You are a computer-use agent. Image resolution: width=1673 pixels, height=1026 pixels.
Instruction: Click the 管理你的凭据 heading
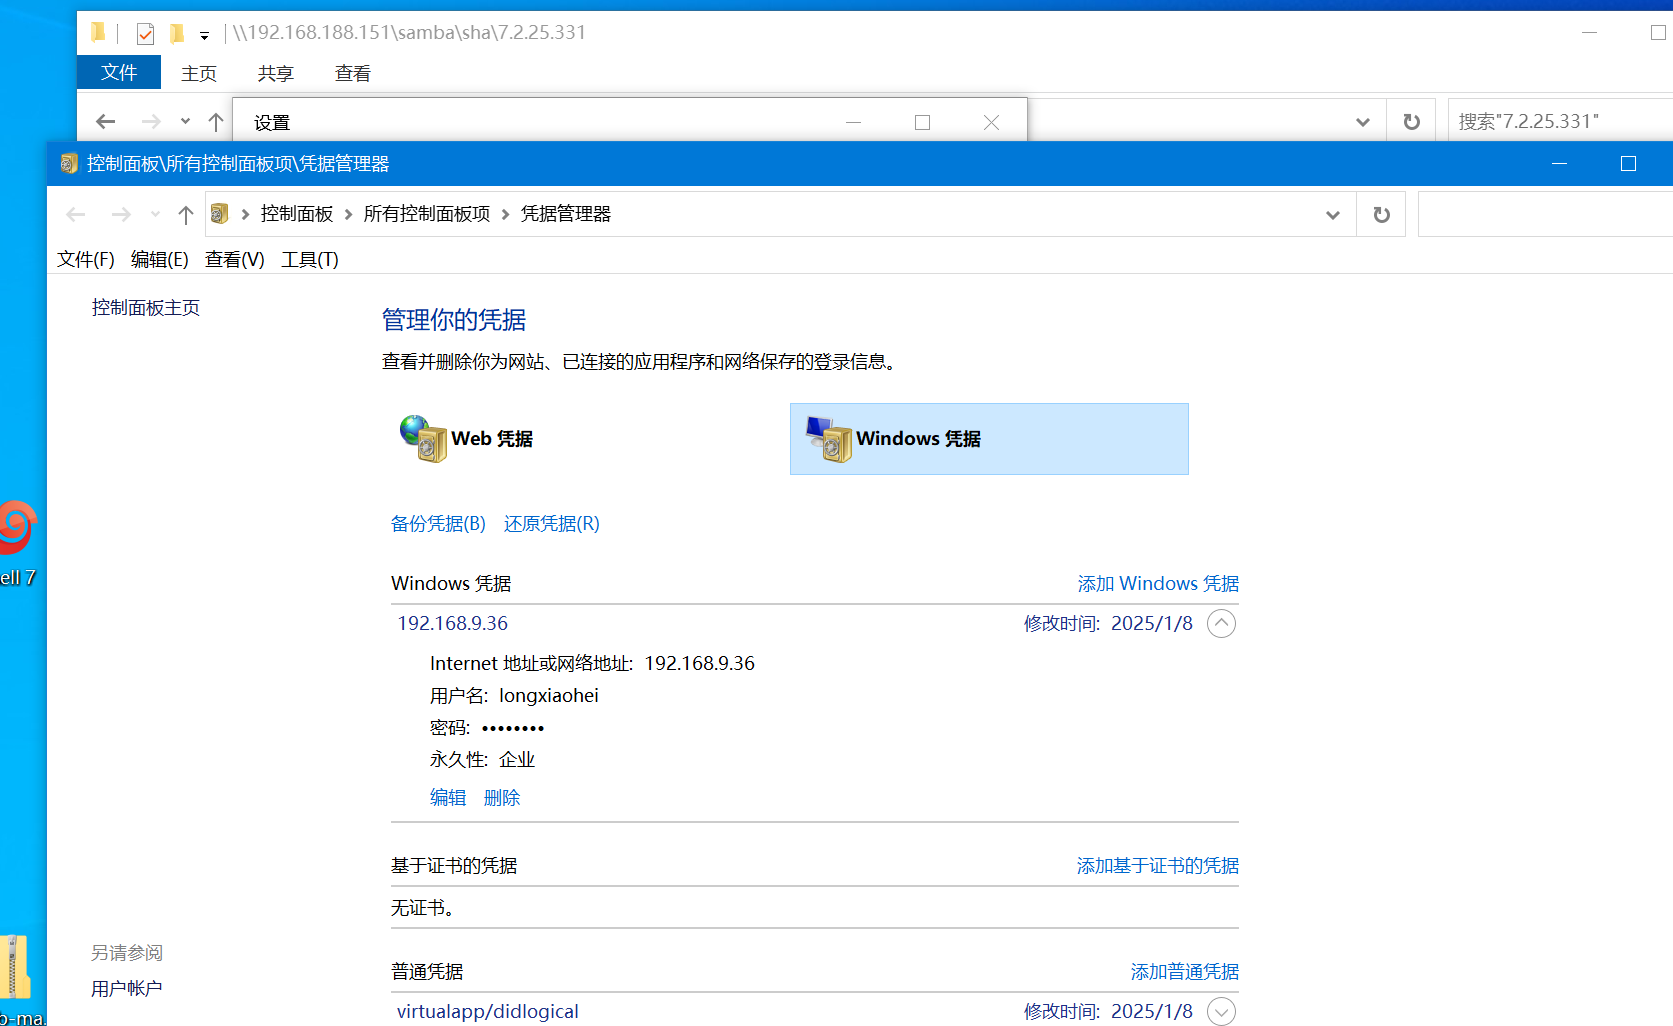pyautogui.click(x=454, y=320)
